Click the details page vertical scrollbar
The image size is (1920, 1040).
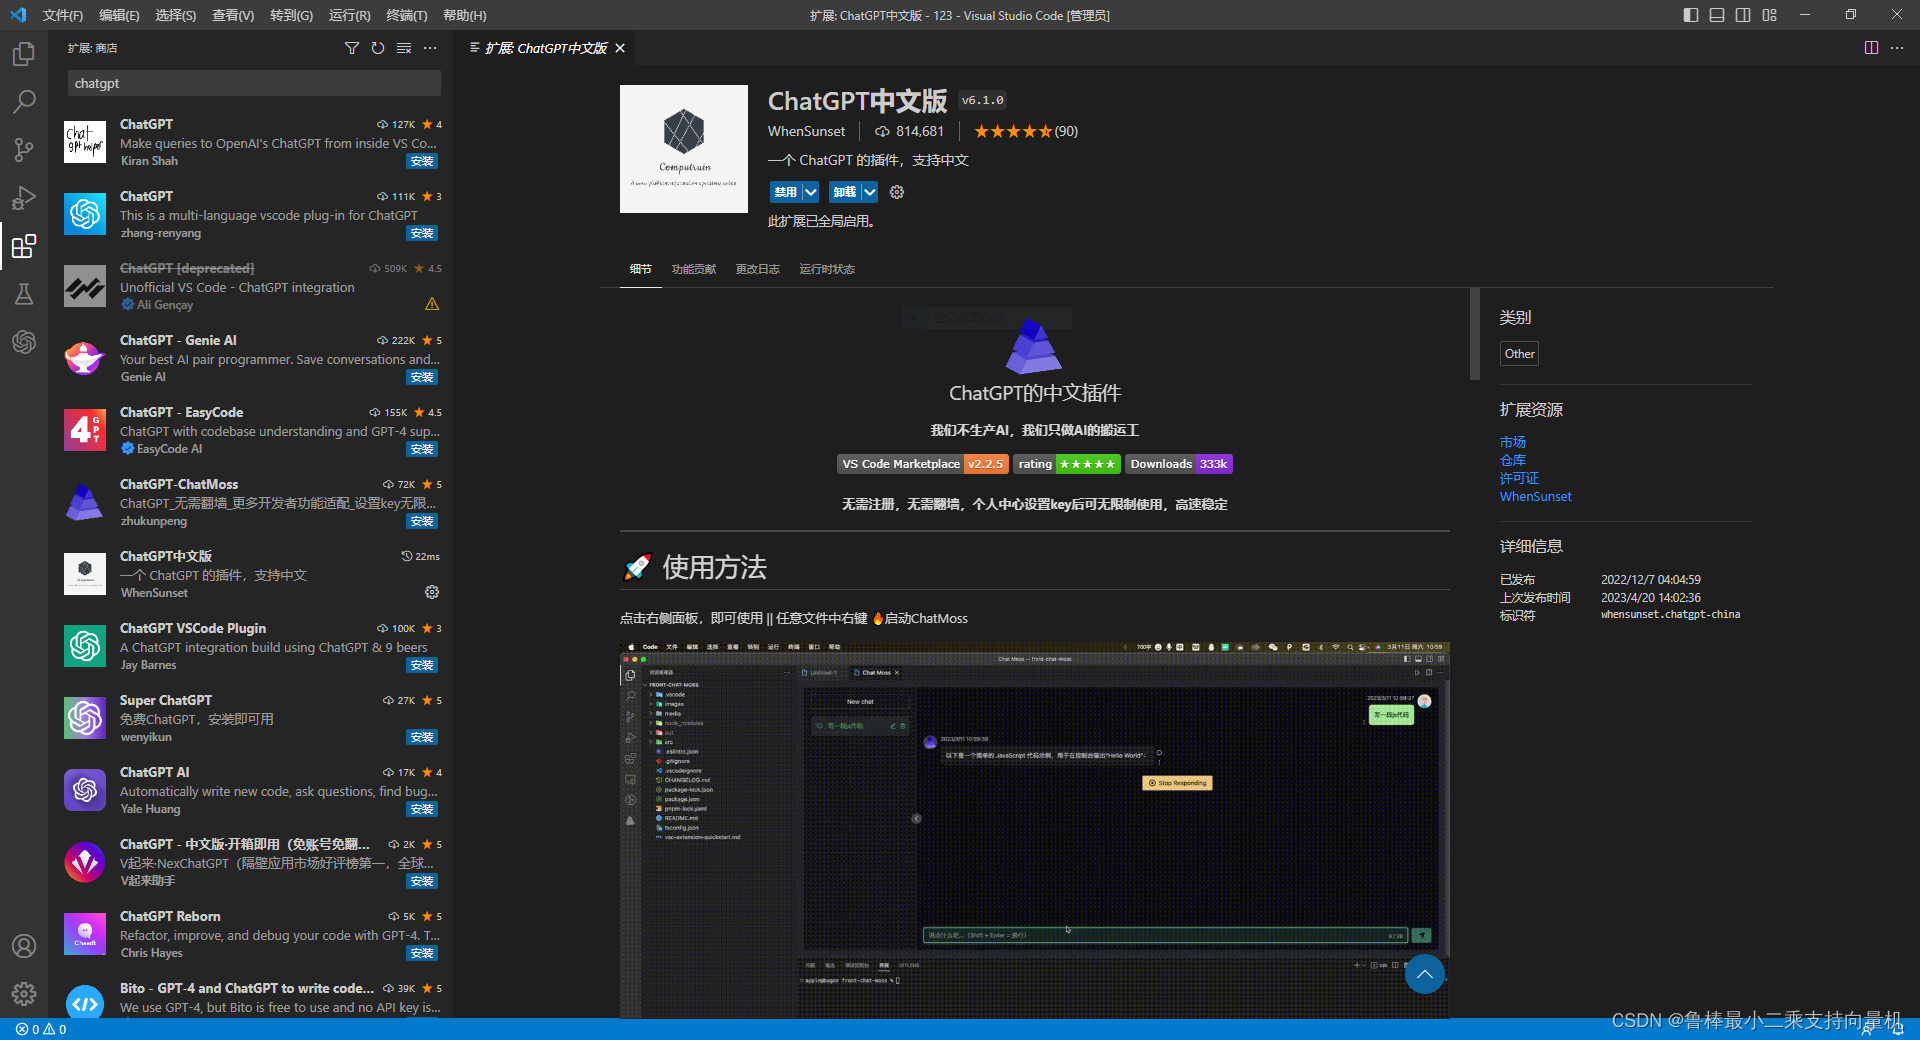(1474, 334)
